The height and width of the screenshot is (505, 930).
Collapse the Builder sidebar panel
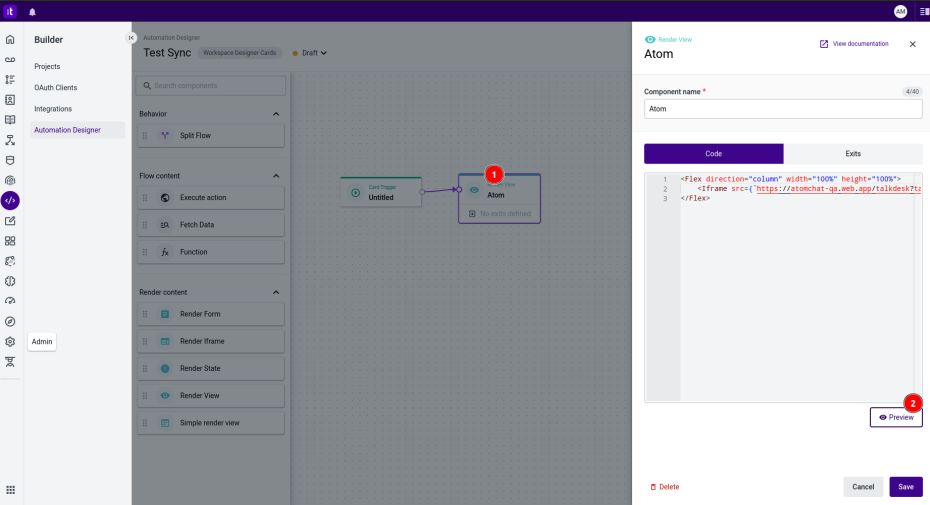point(130,38)
